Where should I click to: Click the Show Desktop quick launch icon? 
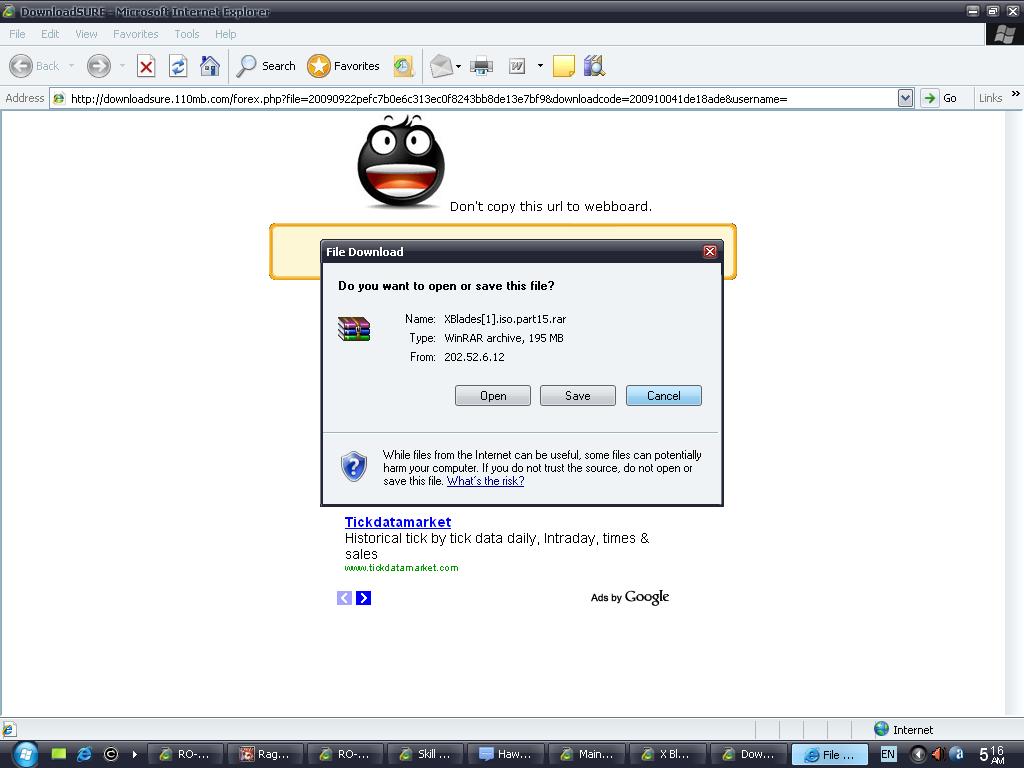(x=59, y=754)
